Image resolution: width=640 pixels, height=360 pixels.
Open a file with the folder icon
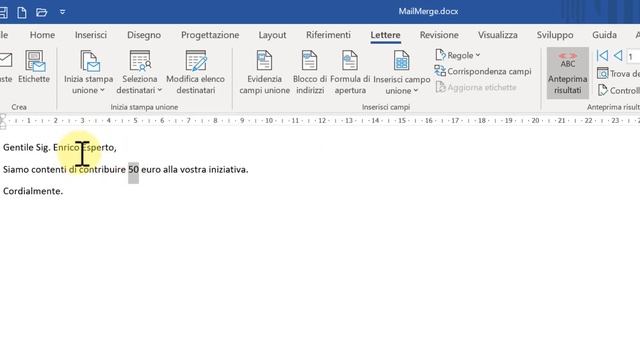click(41, 12)
